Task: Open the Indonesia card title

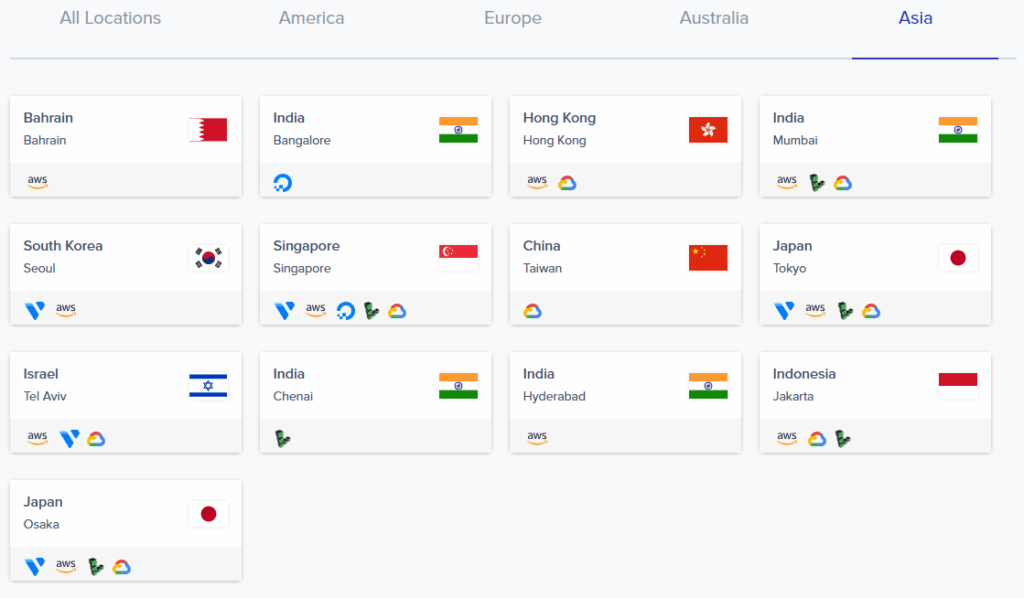Action: click(804, 374)
